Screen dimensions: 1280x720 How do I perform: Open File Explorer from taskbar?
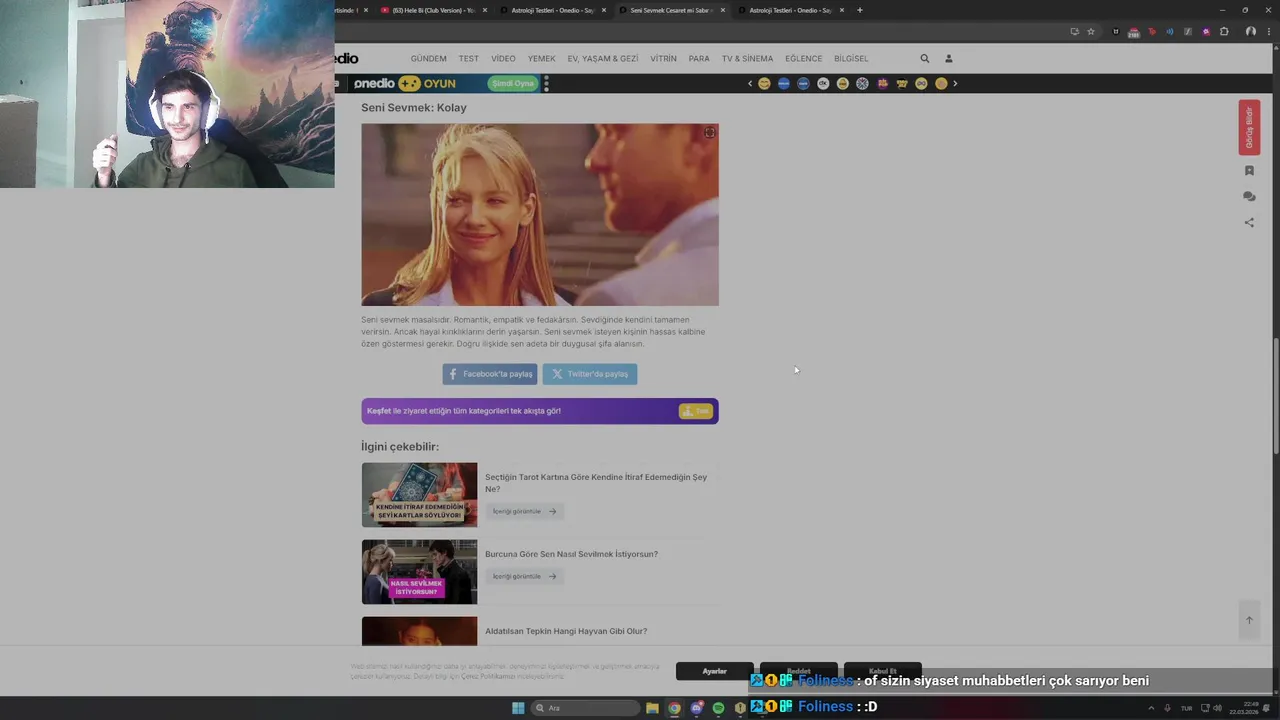coord(652,708)
